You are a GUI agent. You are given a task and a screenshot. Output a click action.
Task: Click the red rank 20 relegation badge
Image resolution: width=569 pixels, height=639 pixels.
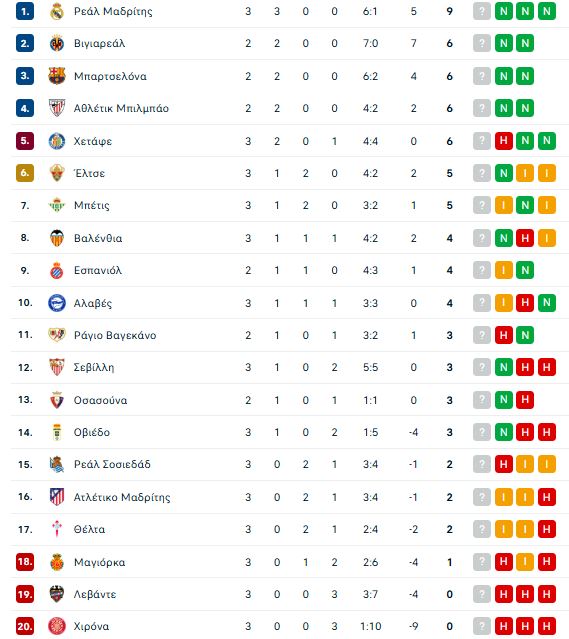click(25, 626)
